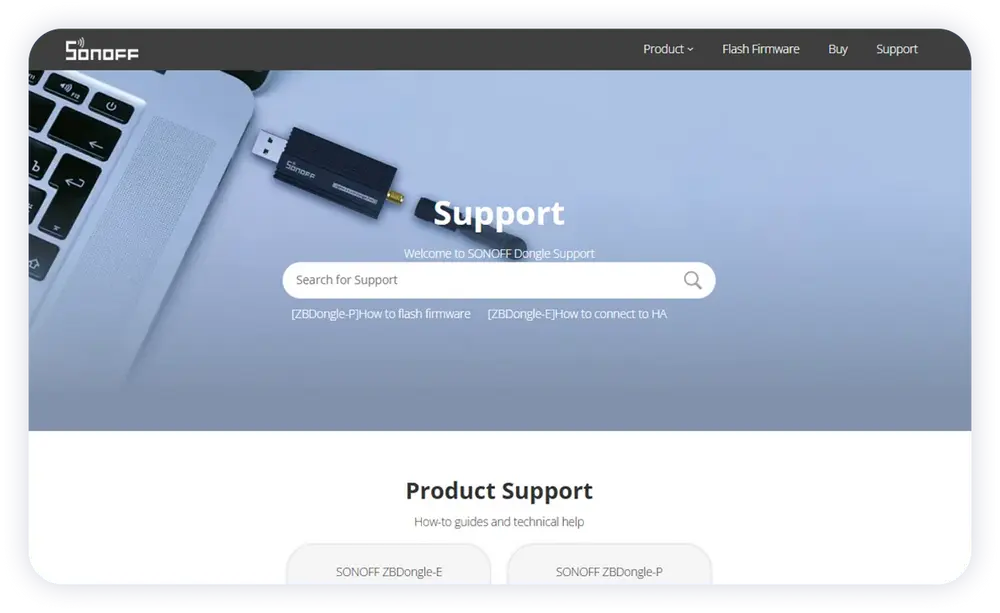Go to the Buy page
This screenshot has width=1000, height=613.
pyautogui.click(x=837, y=49)
